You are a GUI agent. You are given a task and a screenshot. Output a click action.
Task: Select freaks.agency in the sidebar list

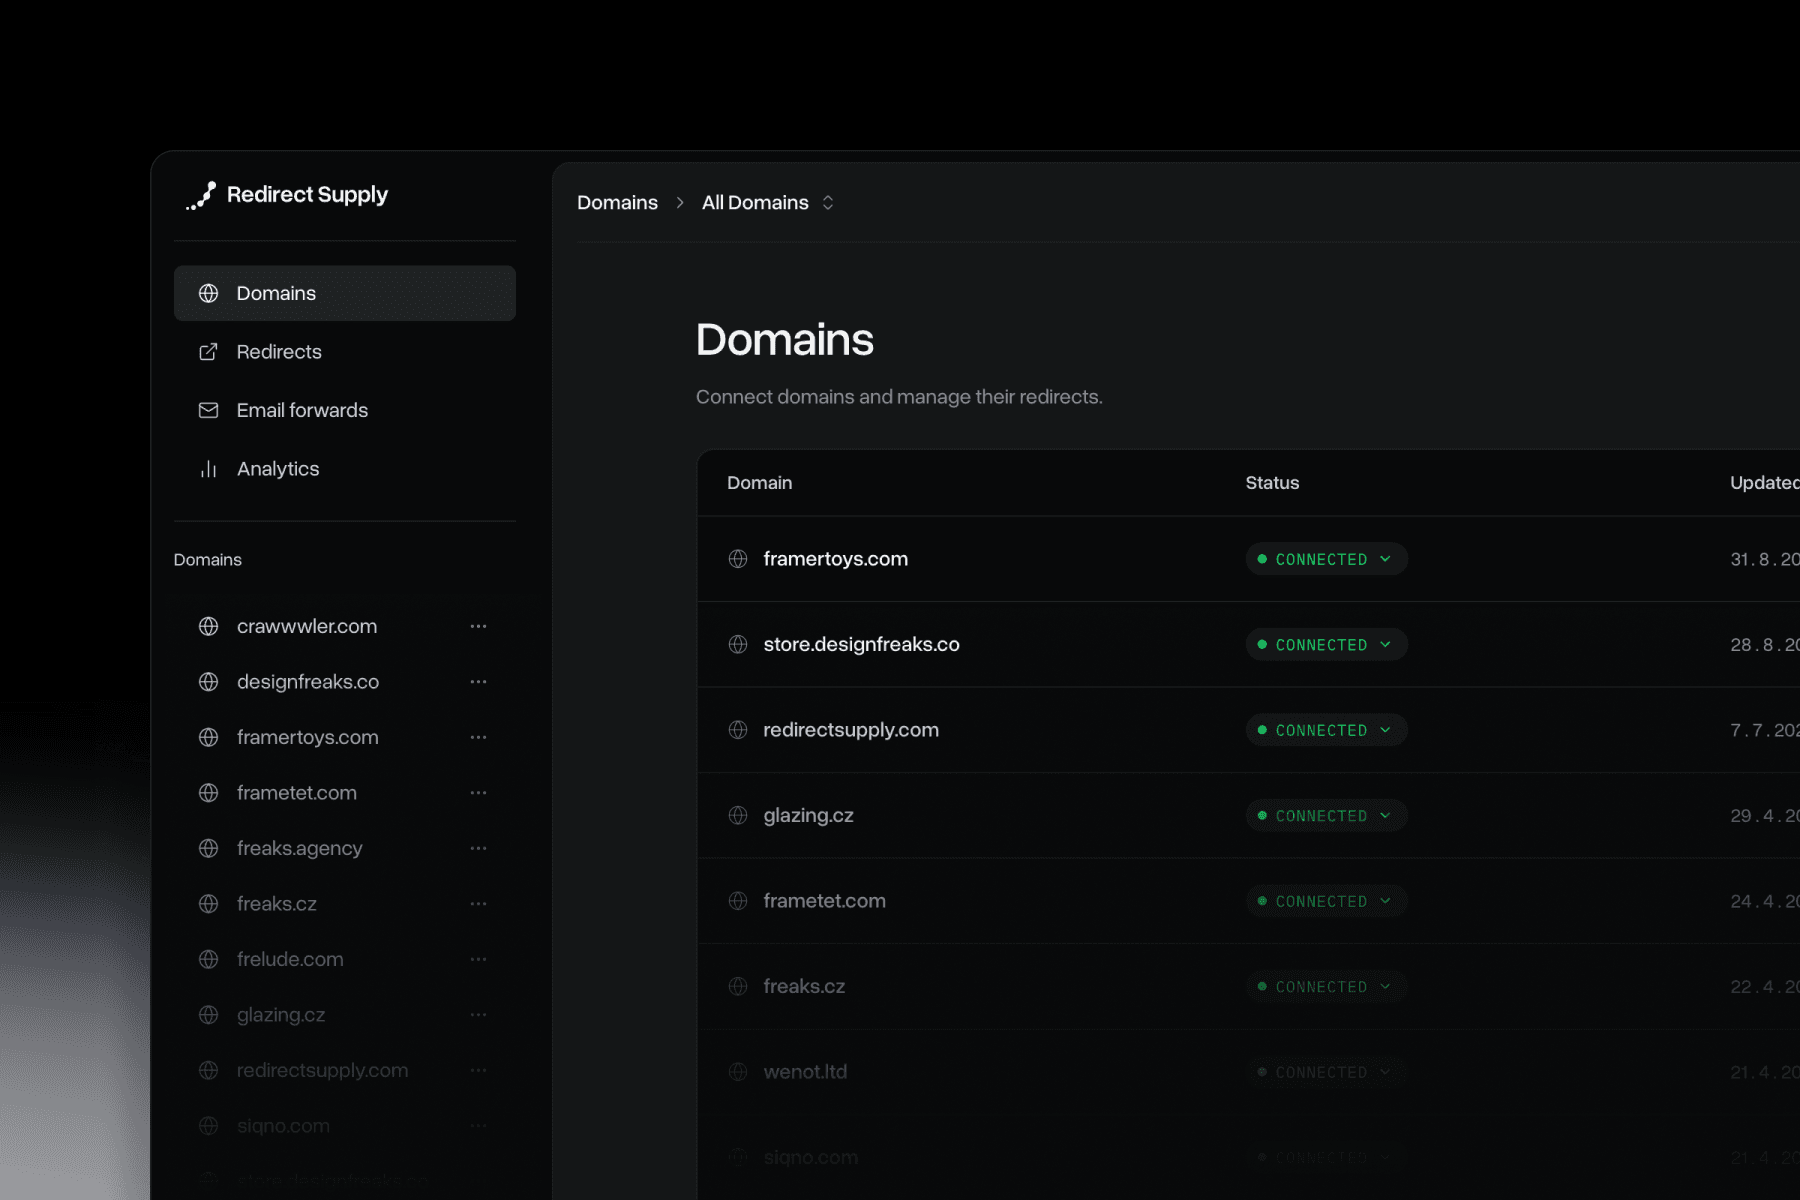pyautogui.click(x=300, y=848)
